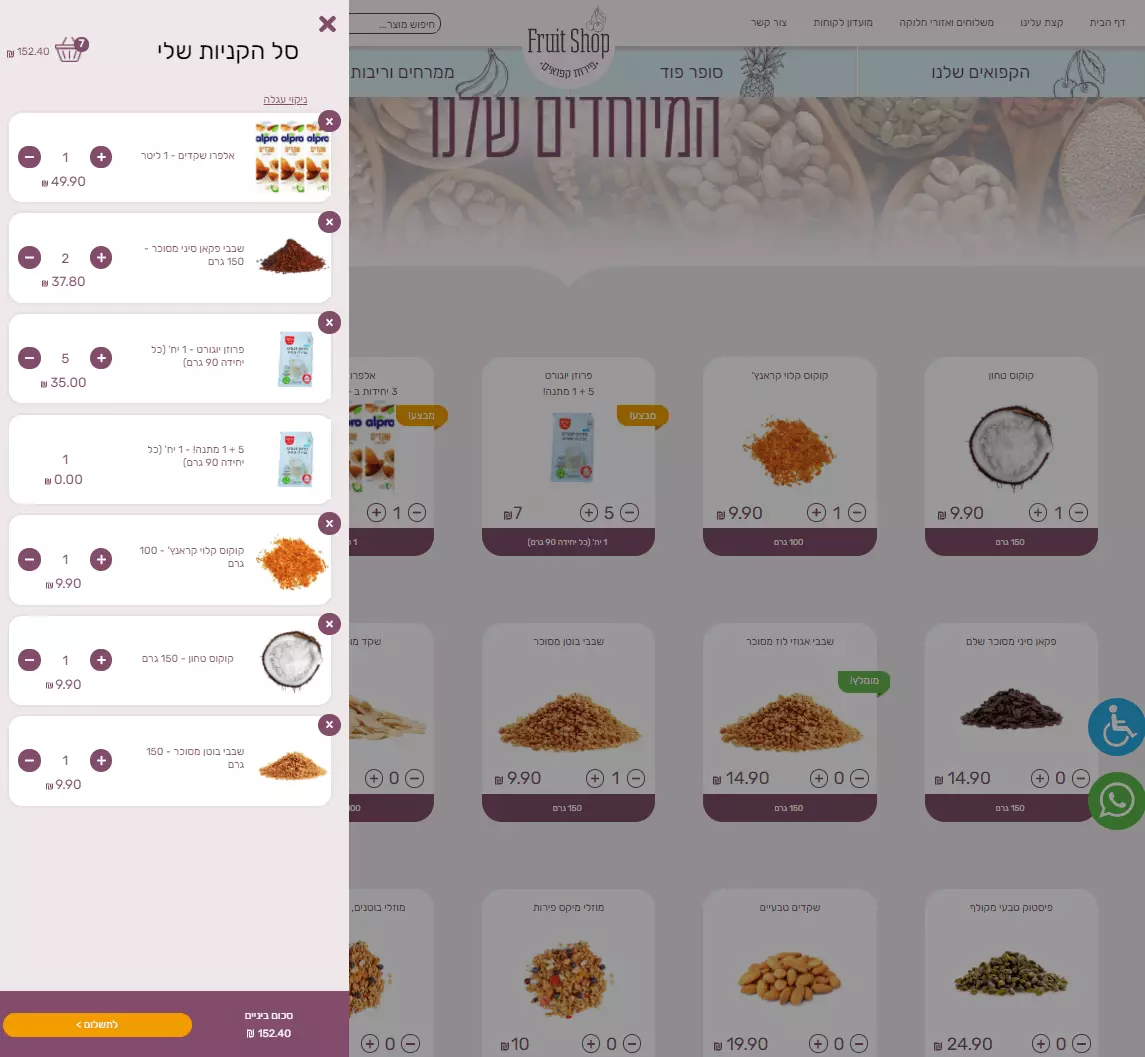Remove the Alpro almond drink from the cart
Image resolution: width=1145 pixels, height=1057 pixels.
329,121
